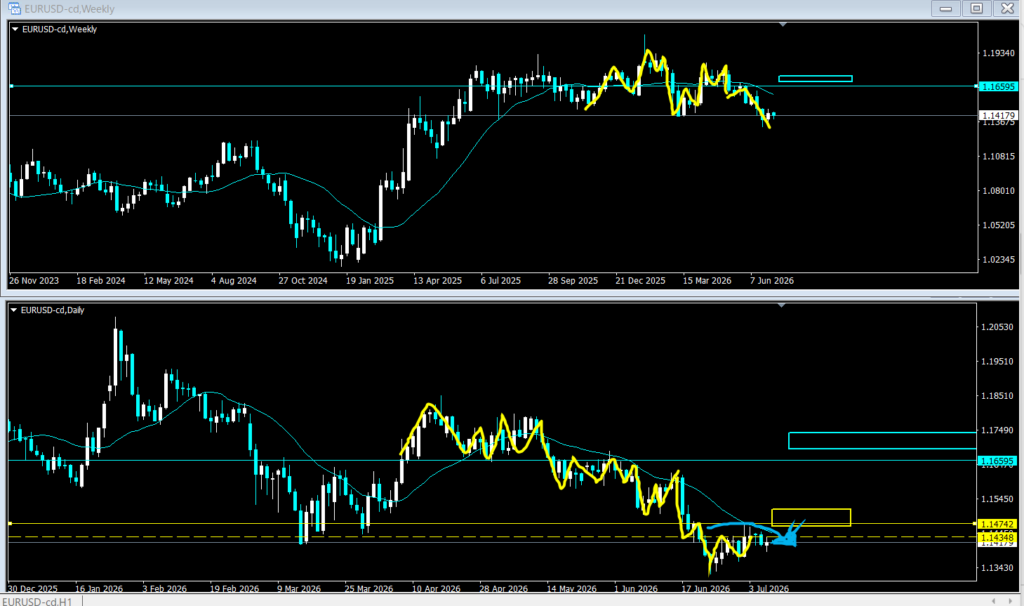This screenshot has width=1024, height=606.
Task: Click the restore window button in the title bar
Action: [976, 8]
